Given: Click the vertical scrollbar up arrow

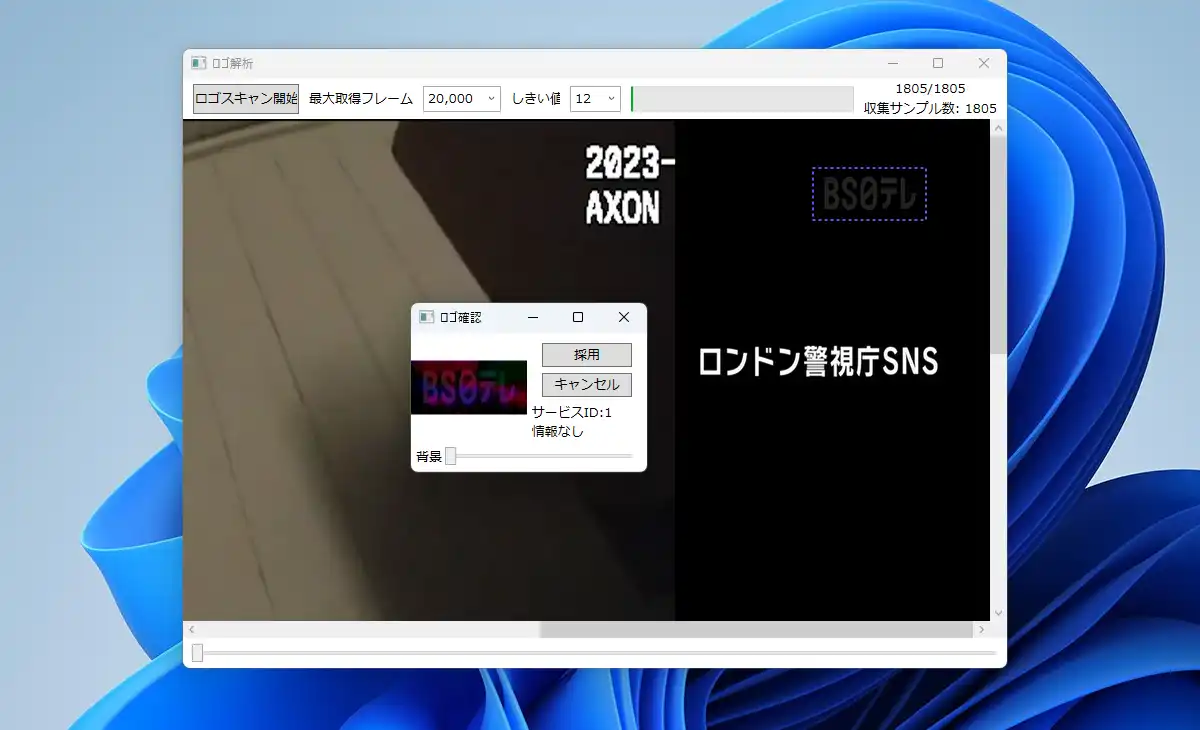Looking at the screenshot, I should (998, 128).
